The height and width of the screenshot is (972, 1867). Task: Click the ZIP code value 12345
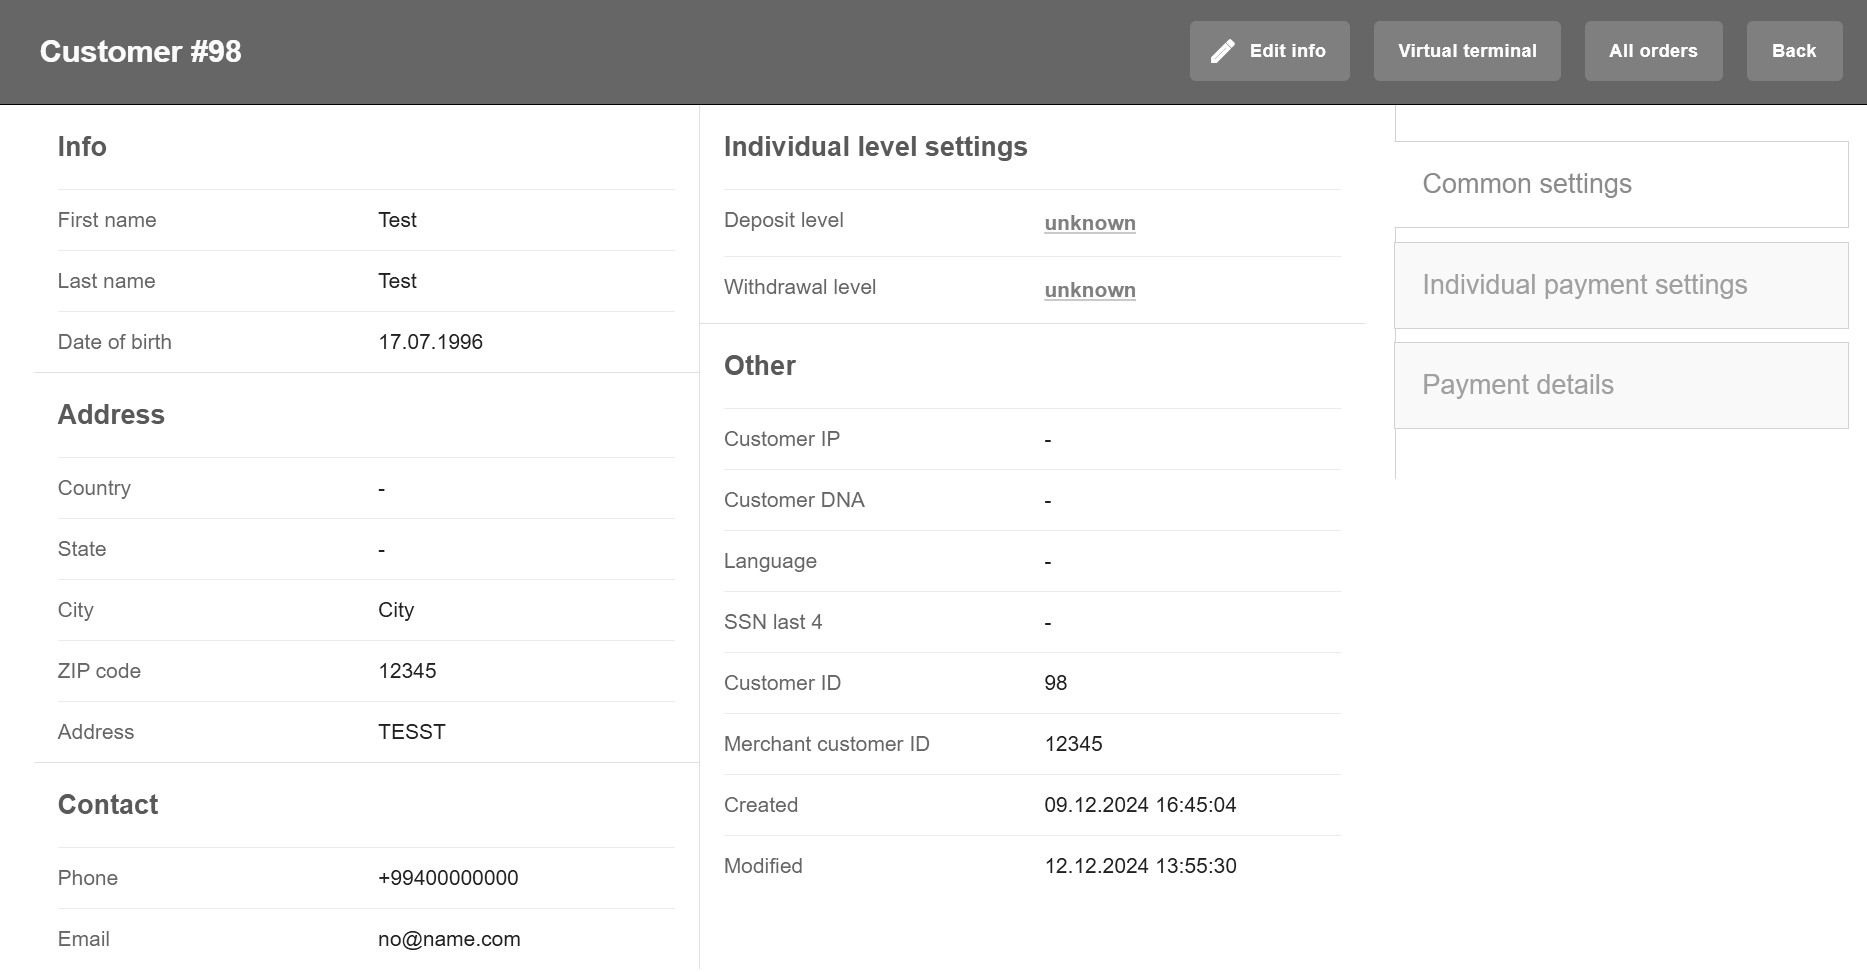(407, 671)
